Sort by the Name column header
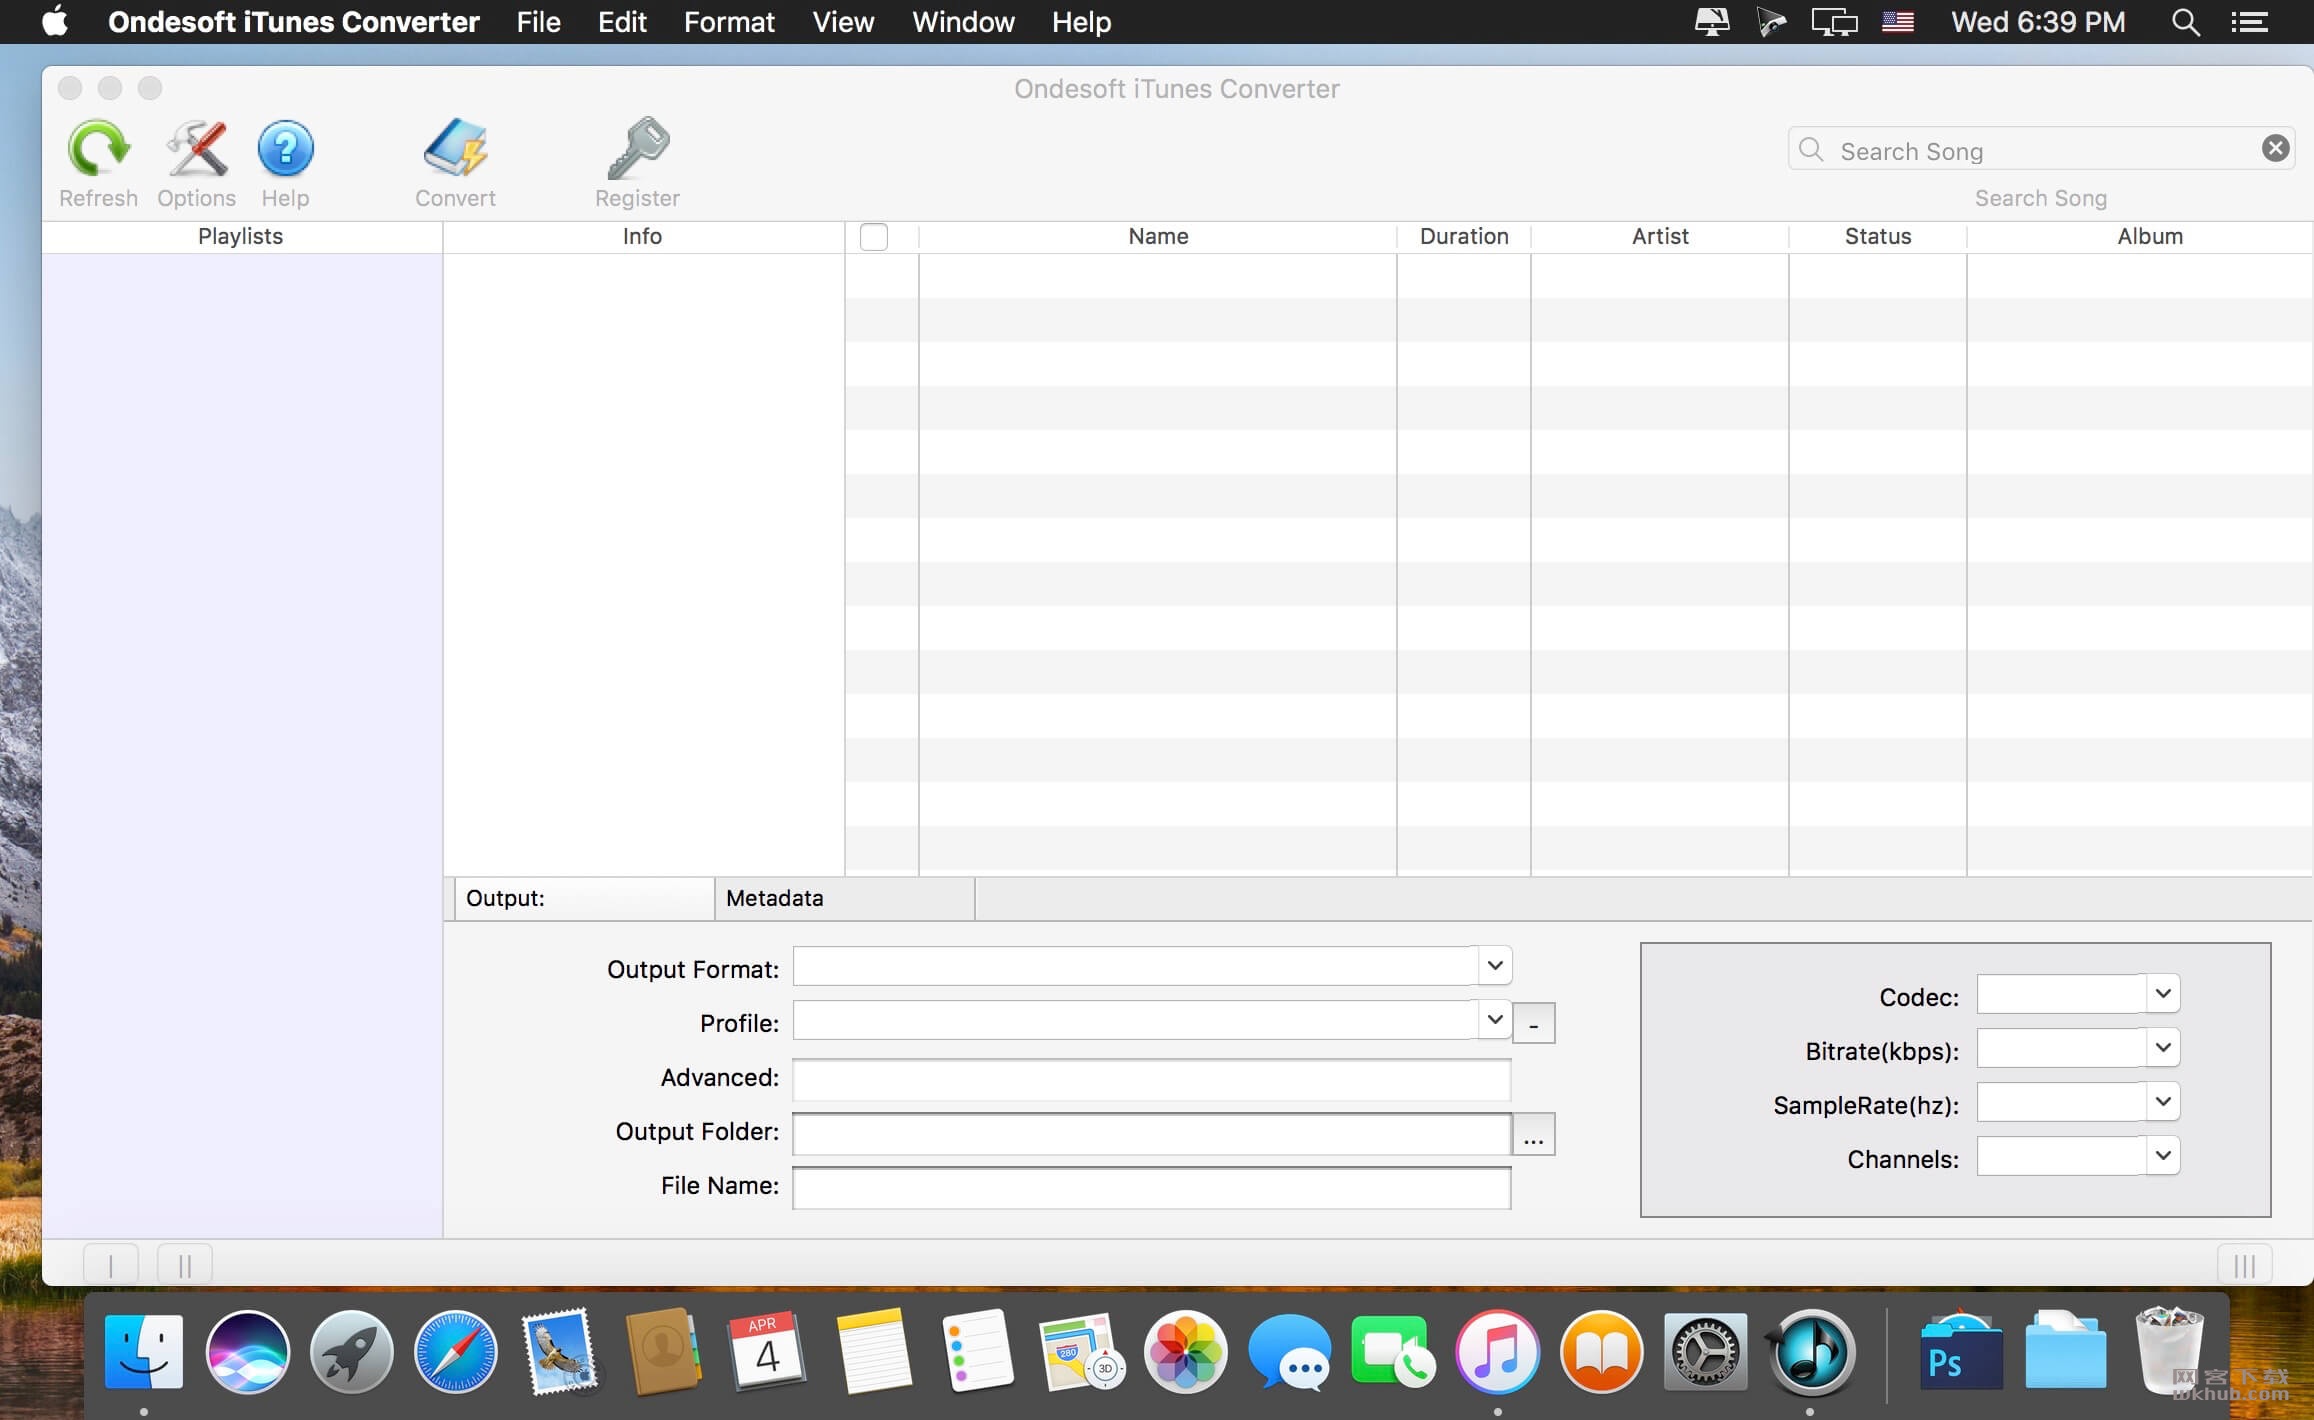Screen dimensions: 2314x1420 coord(1158,237)
